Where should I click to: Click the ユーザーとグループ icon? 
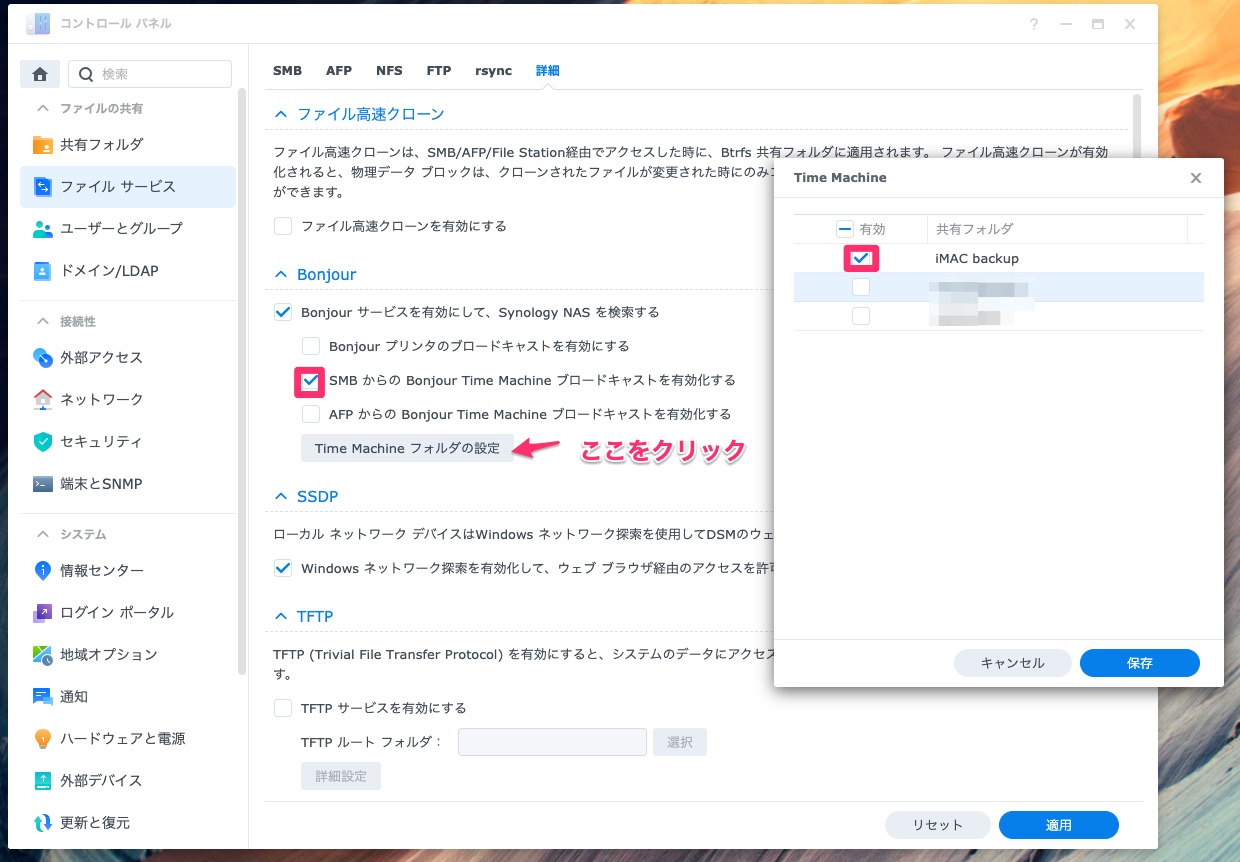43,228
